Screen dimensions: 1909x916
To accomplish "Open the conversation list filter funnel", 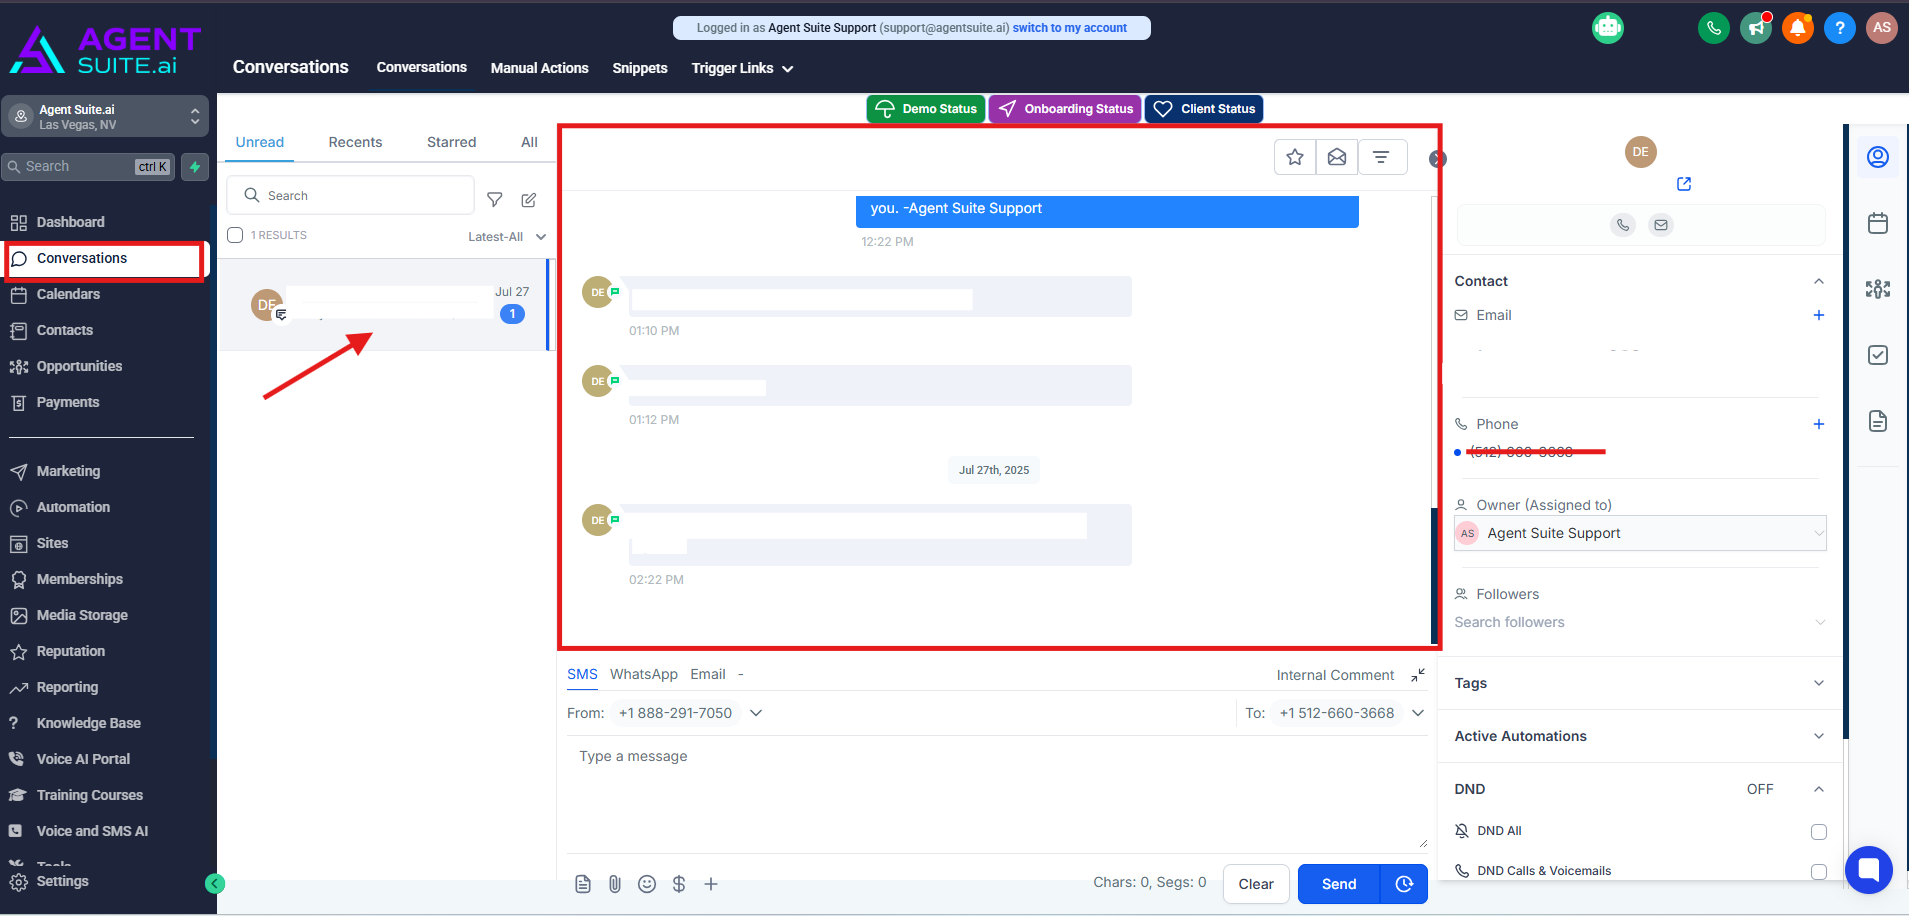I will (x=495, y=200).
